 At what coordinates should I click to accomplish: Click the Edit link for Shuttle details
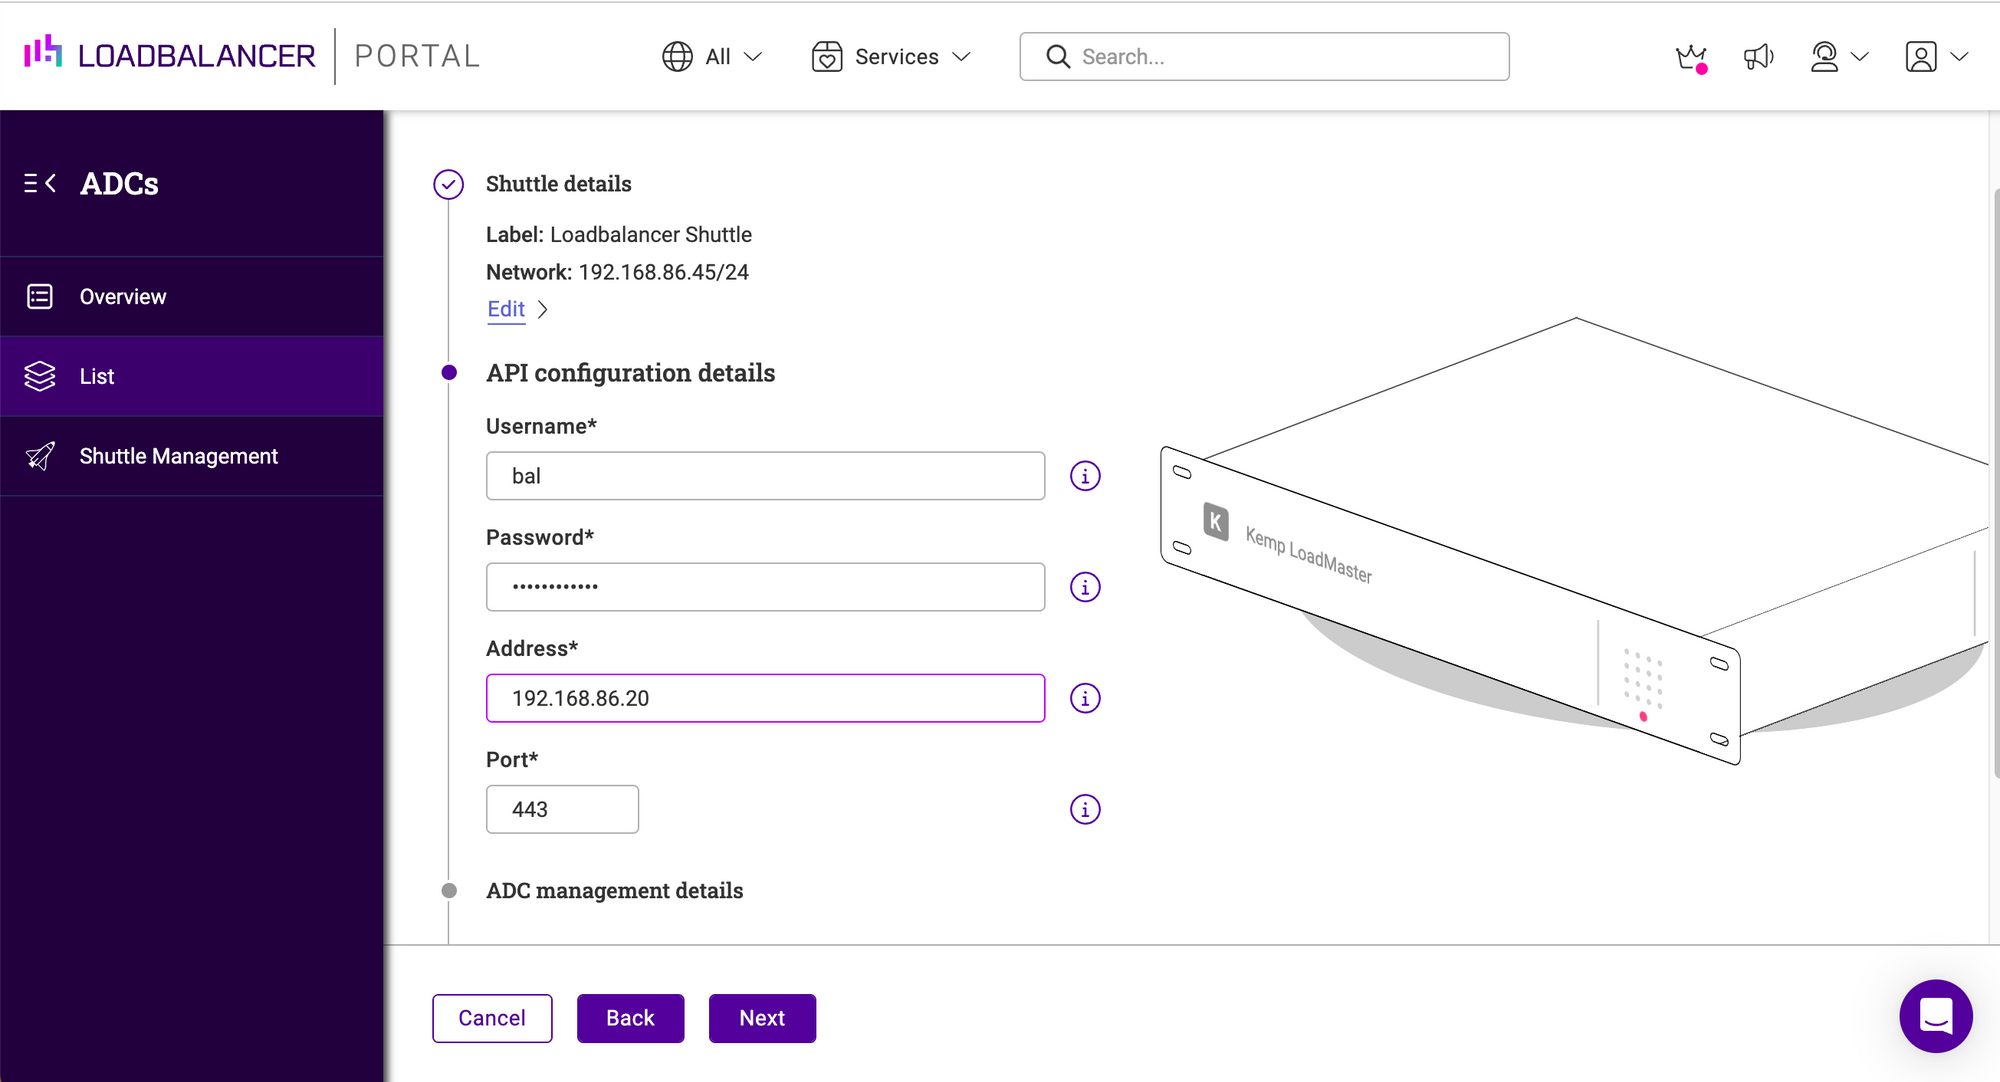(x=506, y=308)
